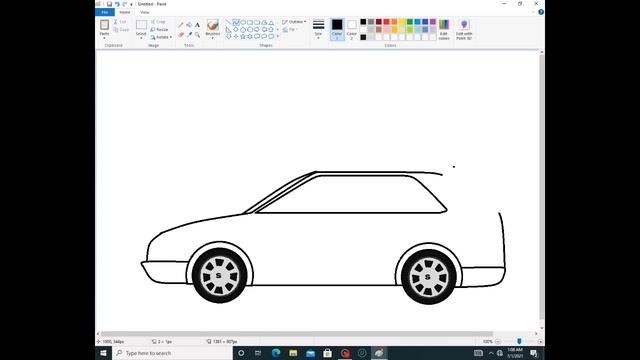
Task: Click the Paste clipboard icon
Action: [104, 24]
